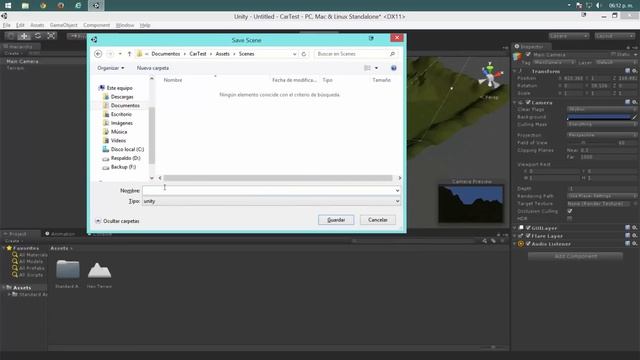Open Internet Explorer from taskbar
This screenshot has width=640, height=360.
[x=78, y=5]
